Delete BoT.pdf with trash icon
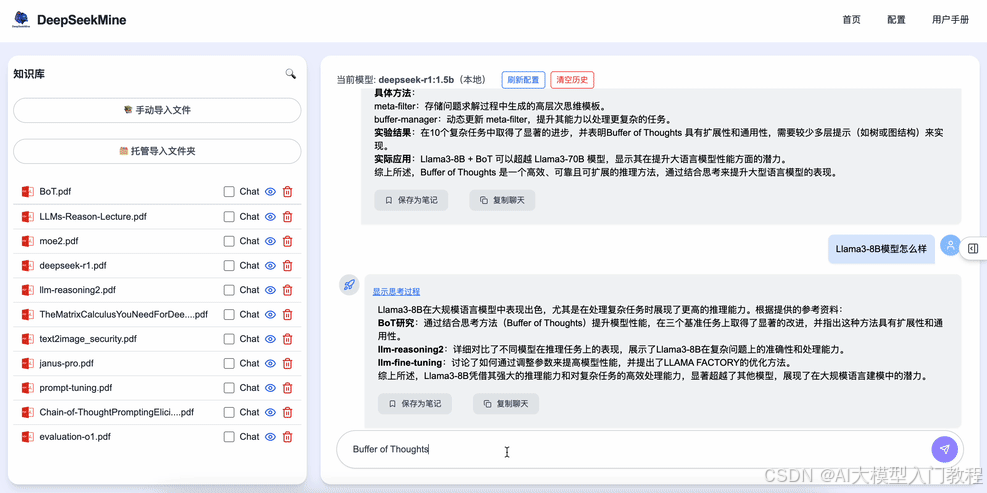987x493 pixels. click(x=287, y=191)
